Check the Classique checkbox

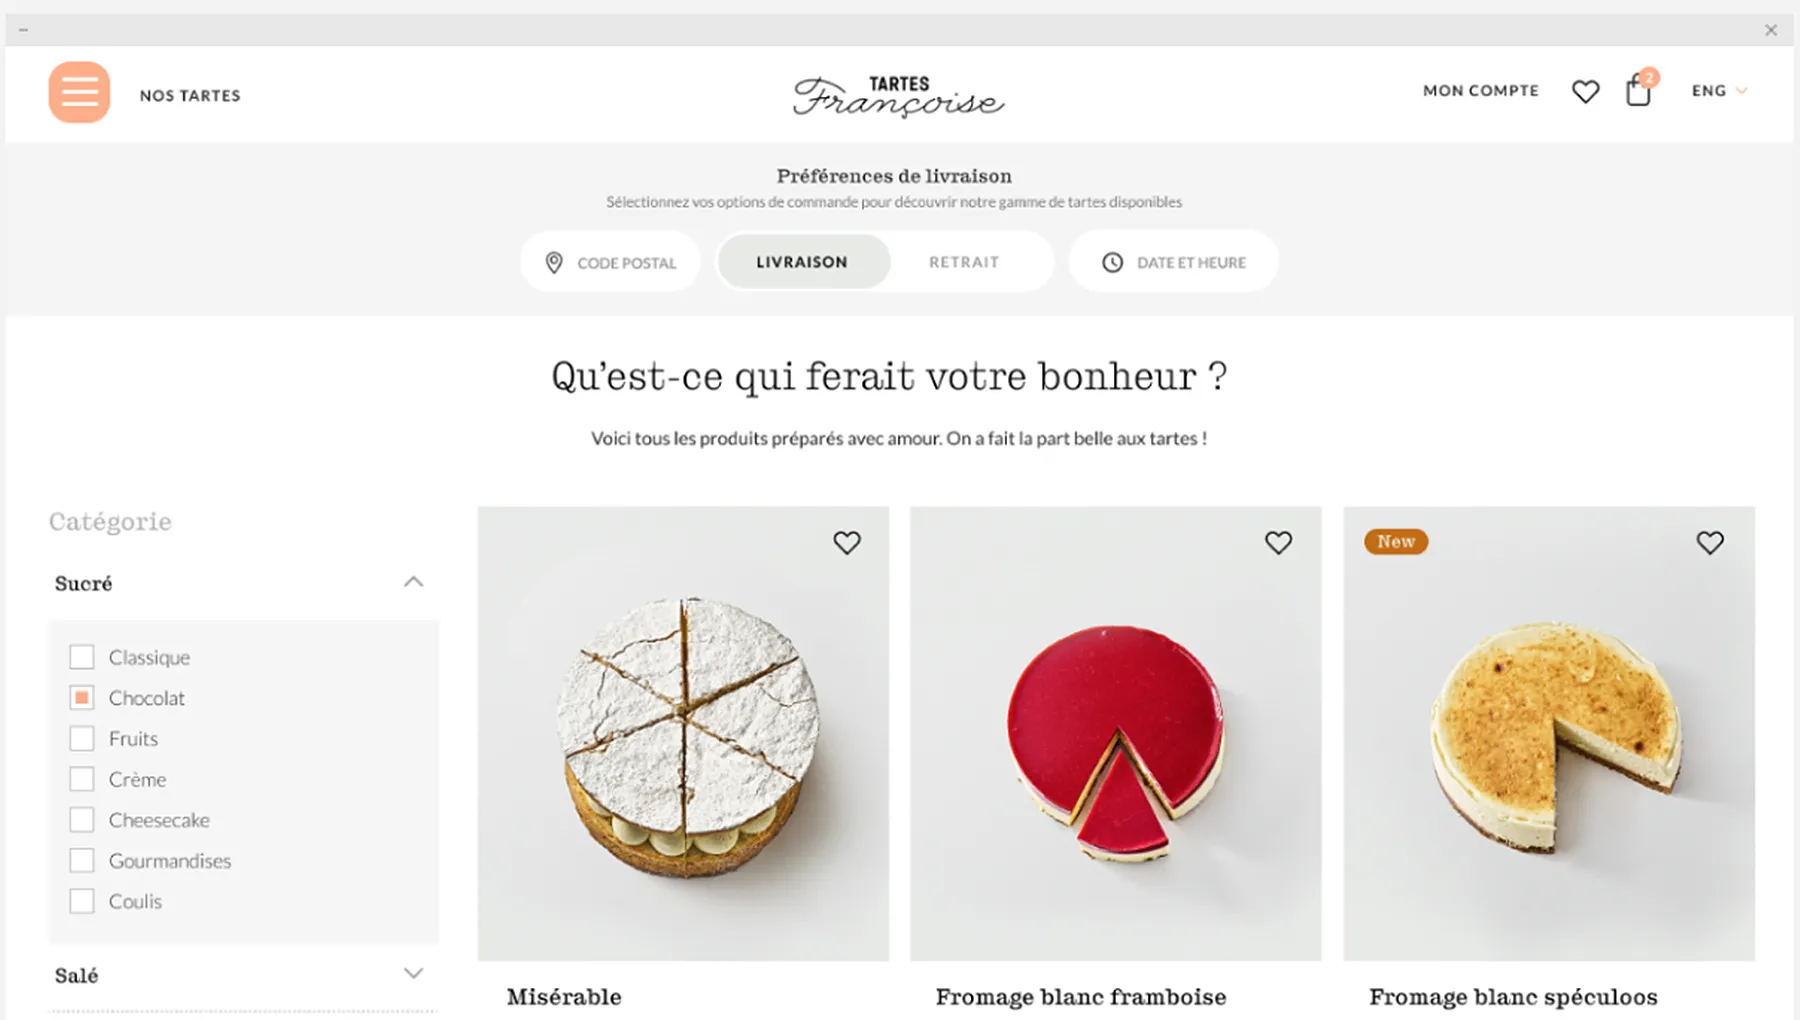click(x=82, y=657)
